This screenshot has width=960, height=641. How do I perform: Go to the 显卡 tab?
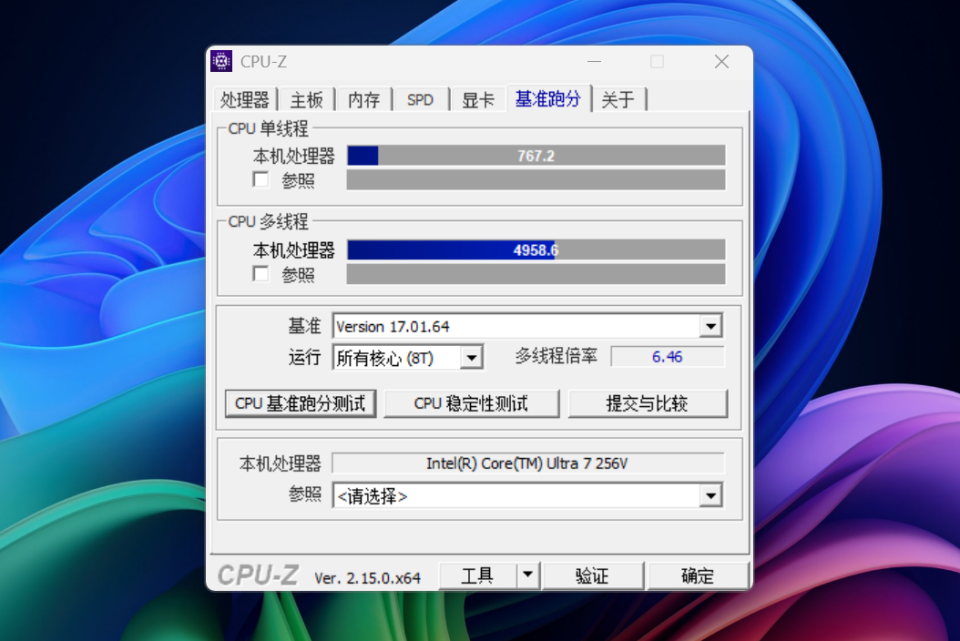pos(478,100)
